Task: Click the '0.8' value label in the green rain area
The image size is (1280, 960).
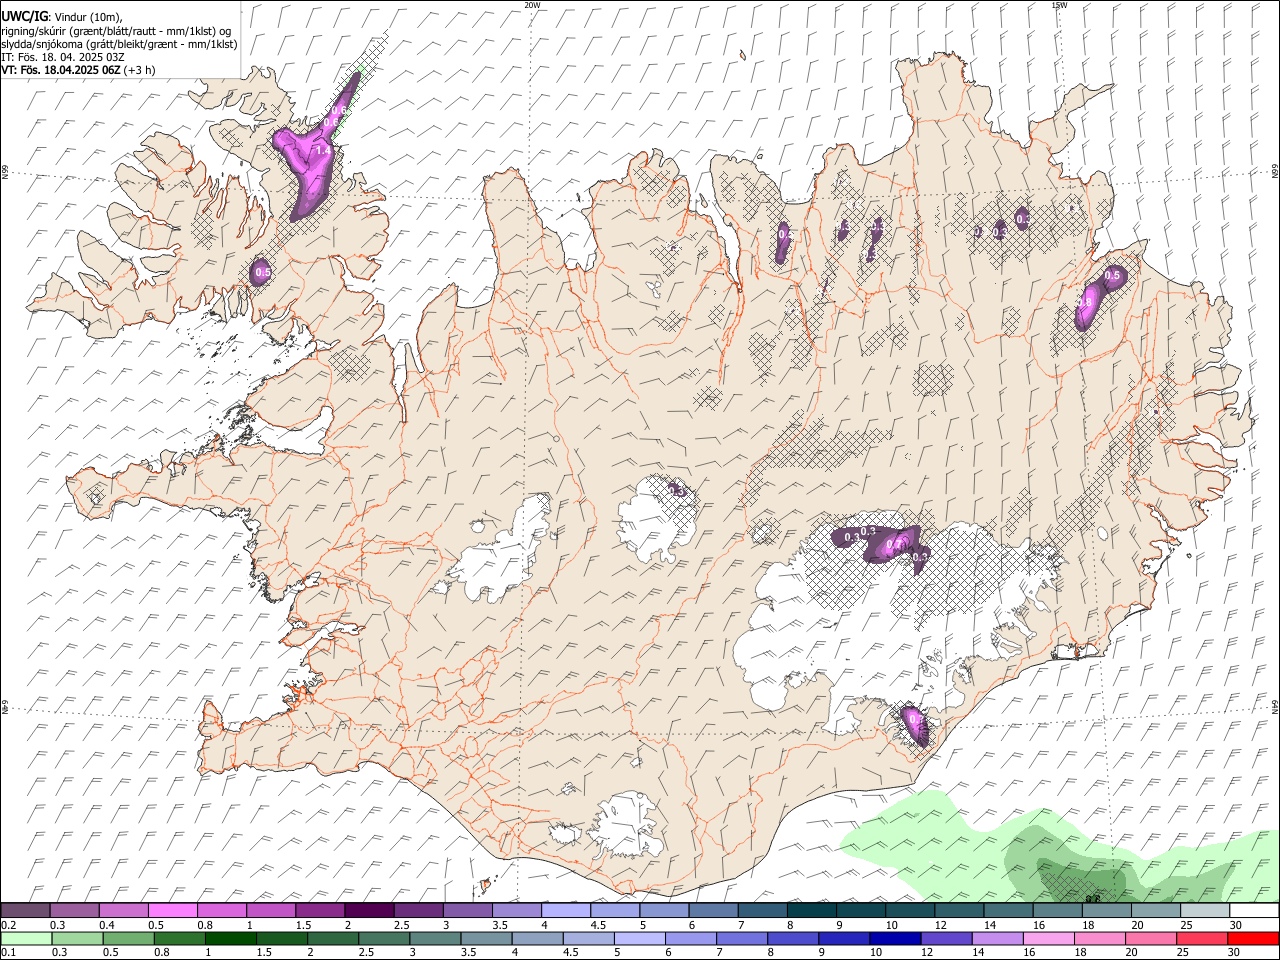Action: [x=1092, y=898]
